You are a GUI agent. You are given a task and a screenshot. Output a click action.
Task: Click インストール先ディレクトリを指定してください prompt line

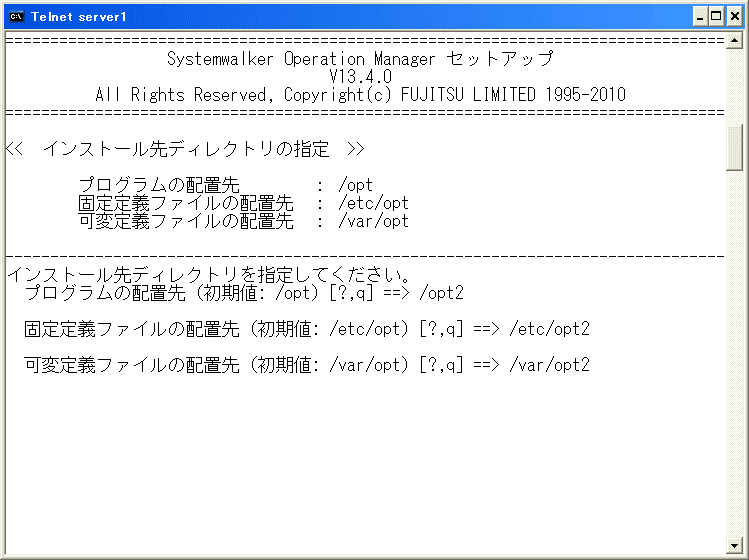[x=209, y=275]
